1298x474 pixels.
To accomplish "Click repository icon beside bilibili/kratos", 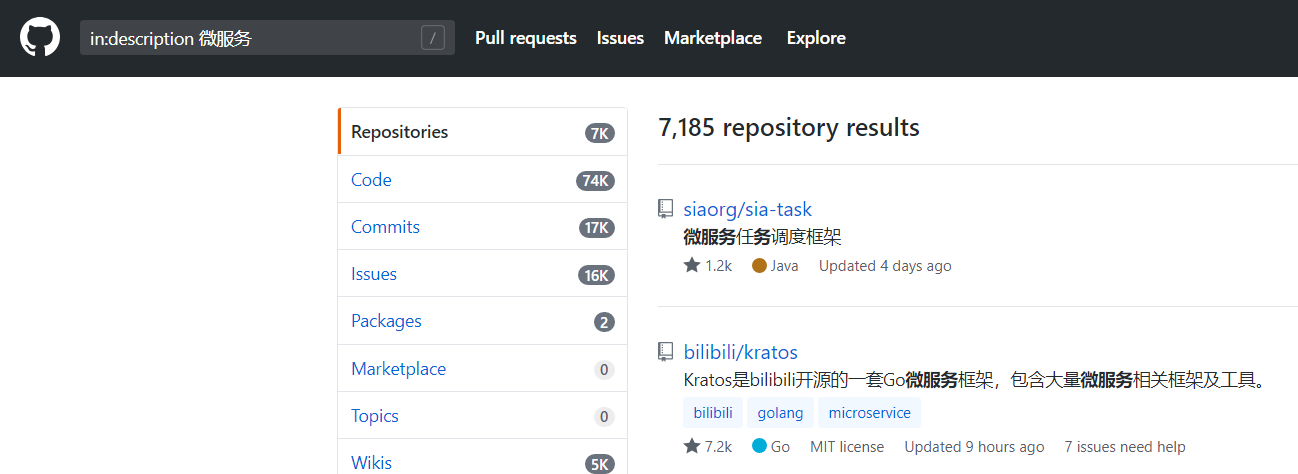I will click(x=665, y=351).
